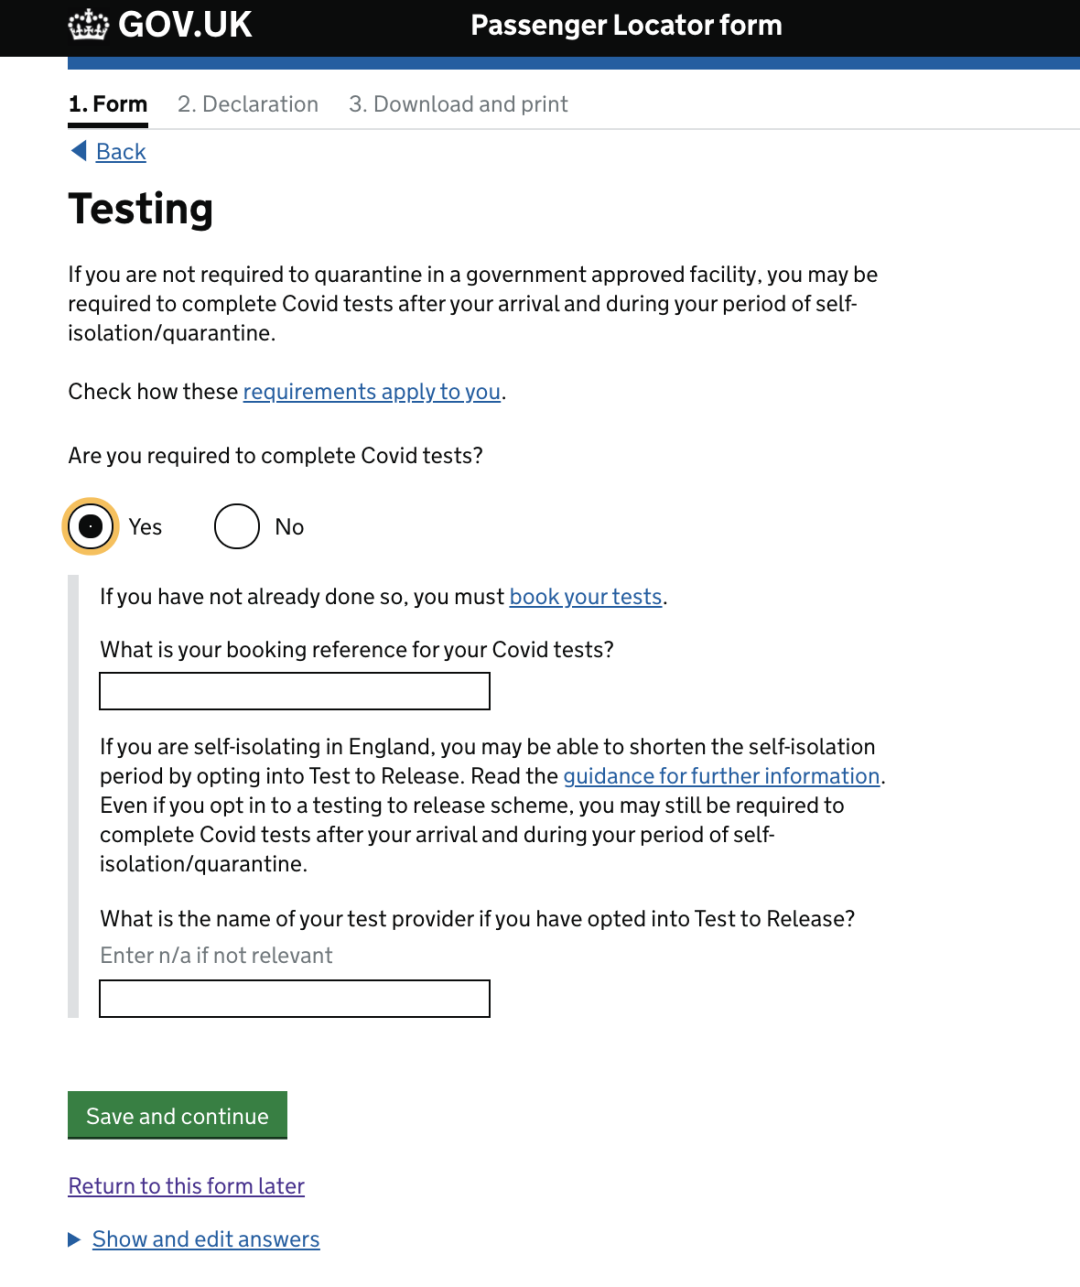Go back using the Back link

pyautogui.click(x=121, y=152)
